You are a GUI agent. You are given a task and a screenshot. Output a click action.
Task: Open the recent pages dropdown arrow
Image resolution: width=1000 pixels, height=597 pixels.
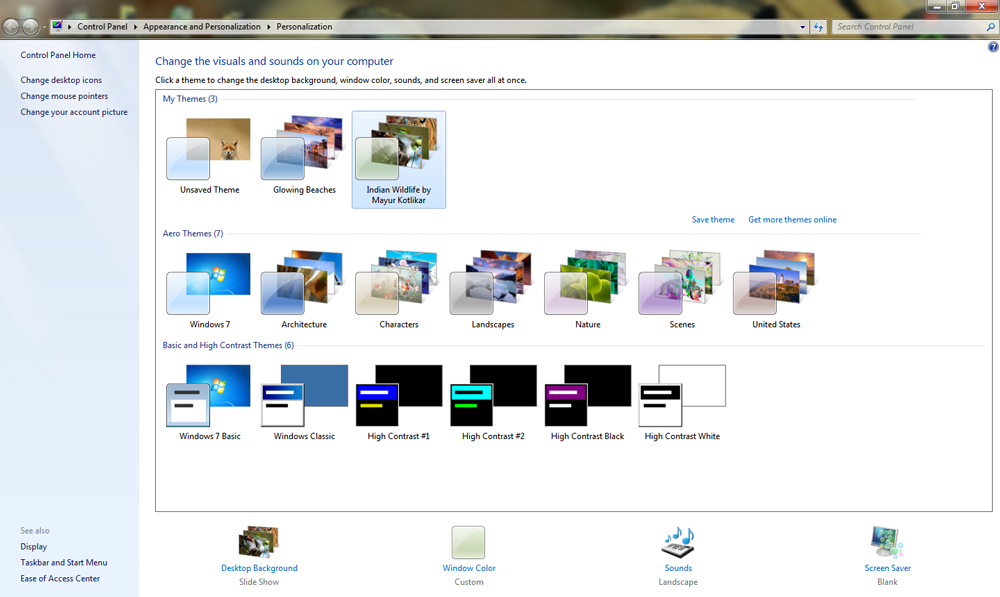[x=44, y=27]
